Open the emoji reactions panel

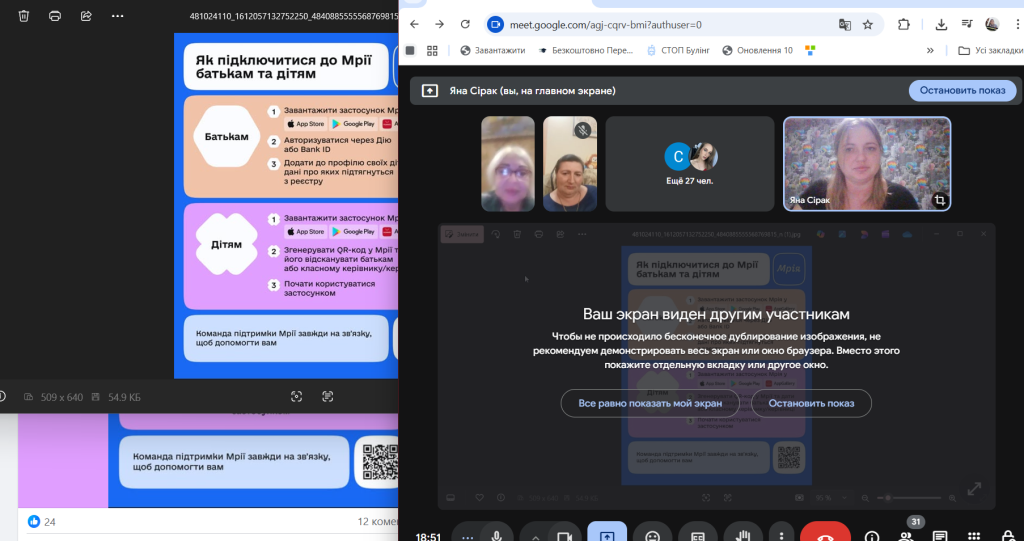tap(652, 535)
